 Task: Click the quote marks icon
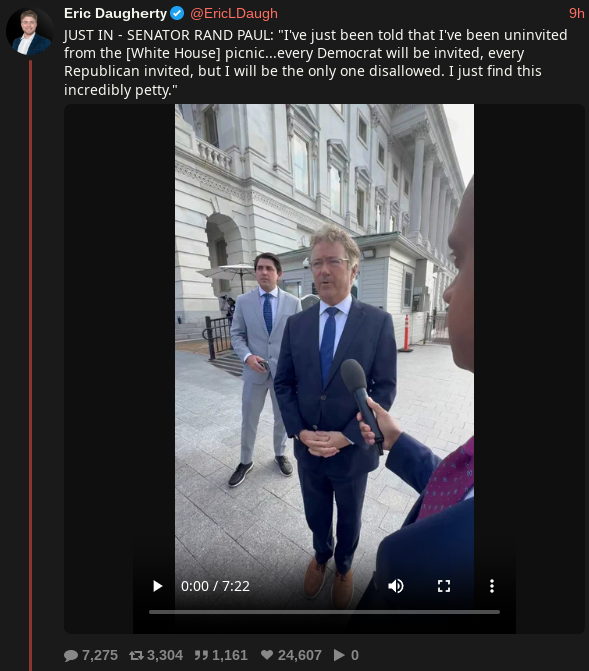coord(201,655)
